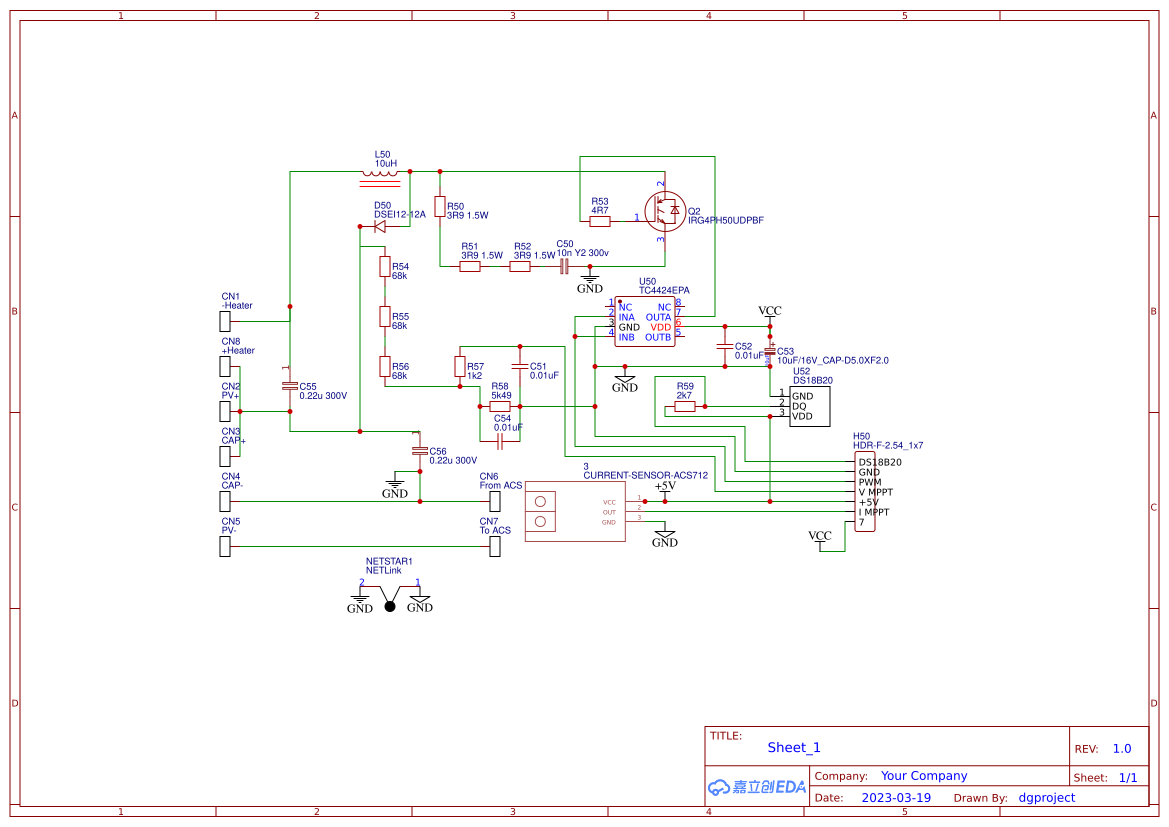Select the C52 0.01uF capacitor symbol
This screenshot has width=1169, height=827.
(724, 347)
